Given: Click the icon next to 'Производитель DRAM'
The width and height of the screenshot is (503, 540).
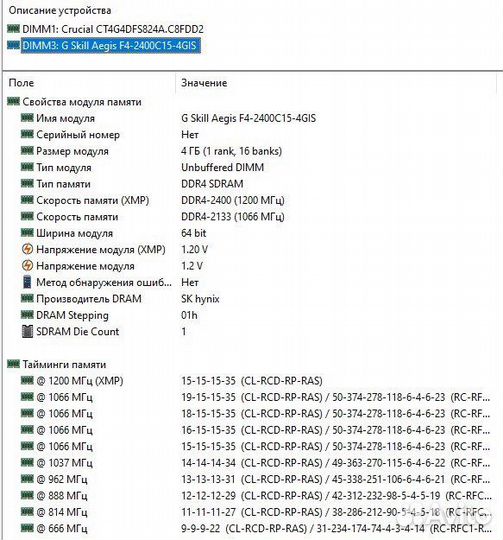Looking at the screenshot, I should pos(27,298).
